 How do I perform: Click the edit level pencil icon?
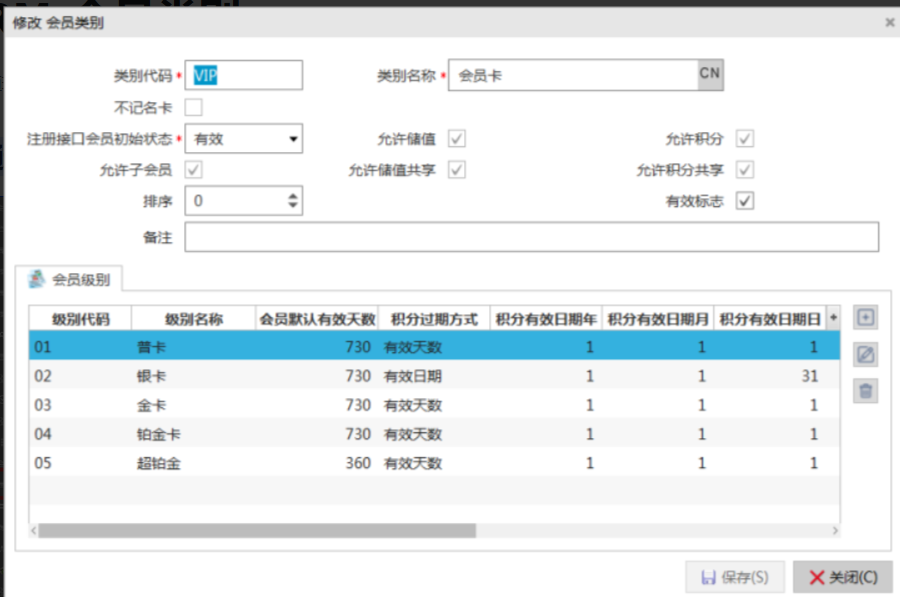(866, 354)
